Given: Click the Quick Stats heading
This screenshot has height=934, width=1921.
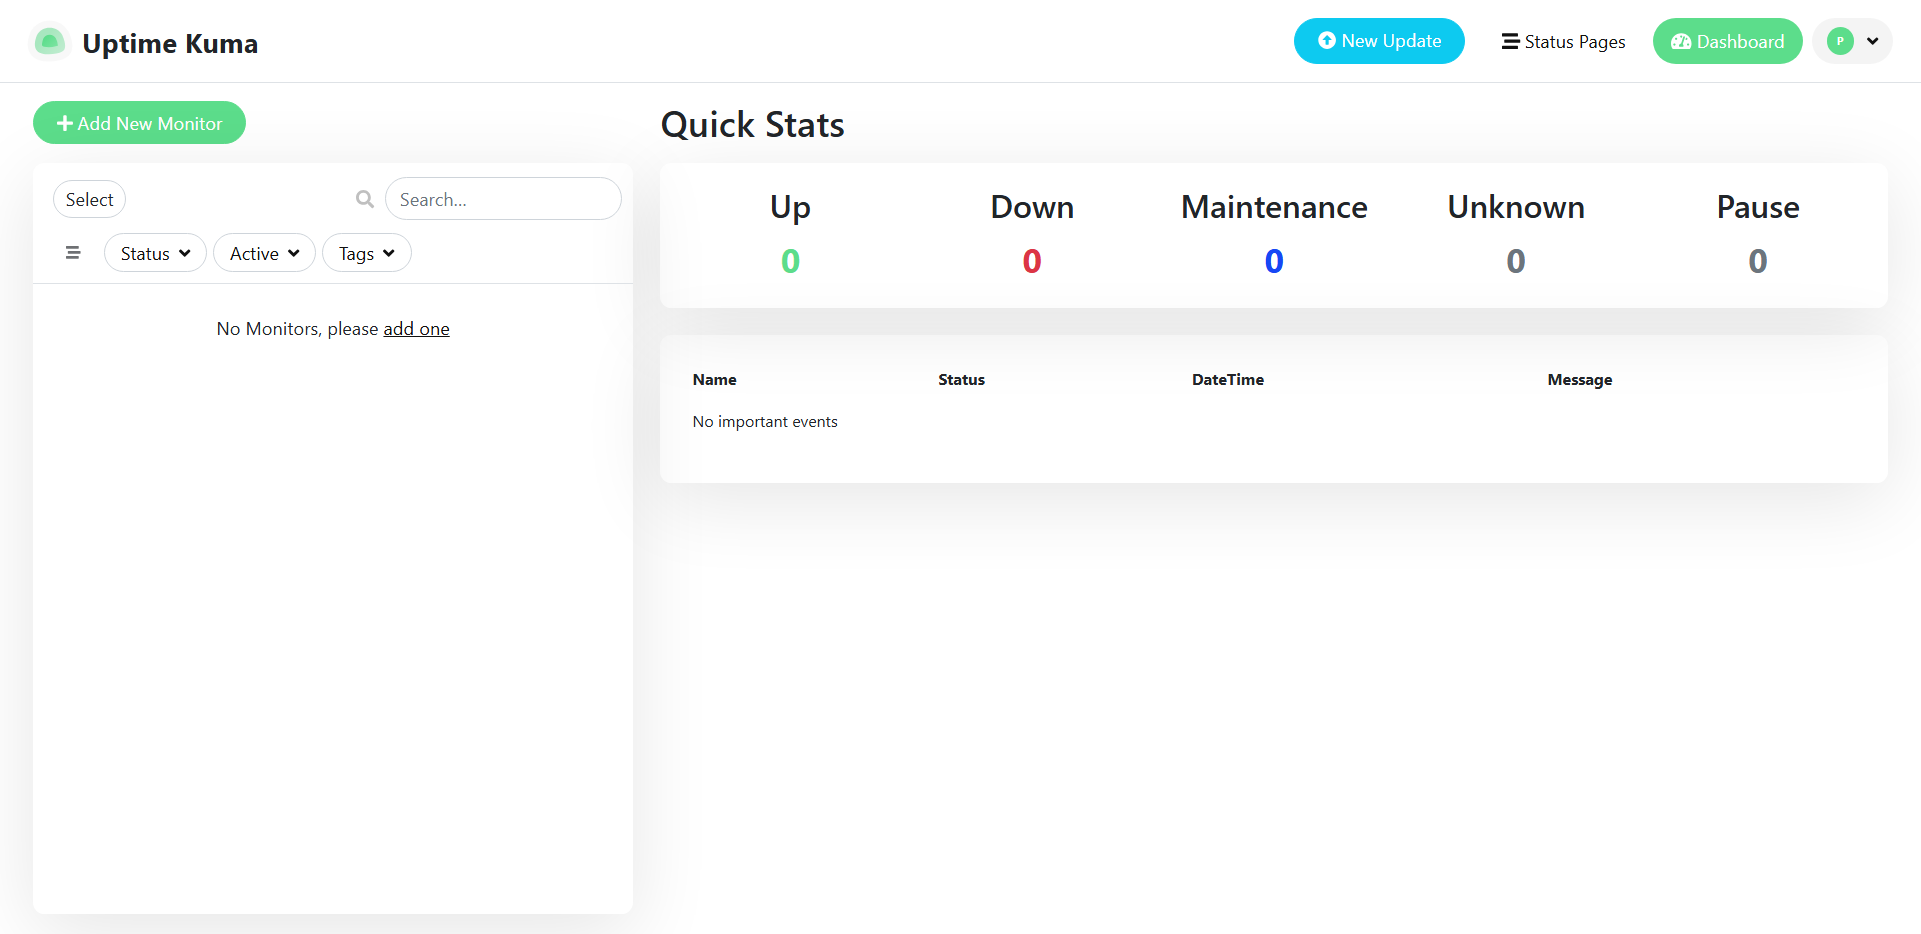Looking at the screenshot, I should 753,125.
